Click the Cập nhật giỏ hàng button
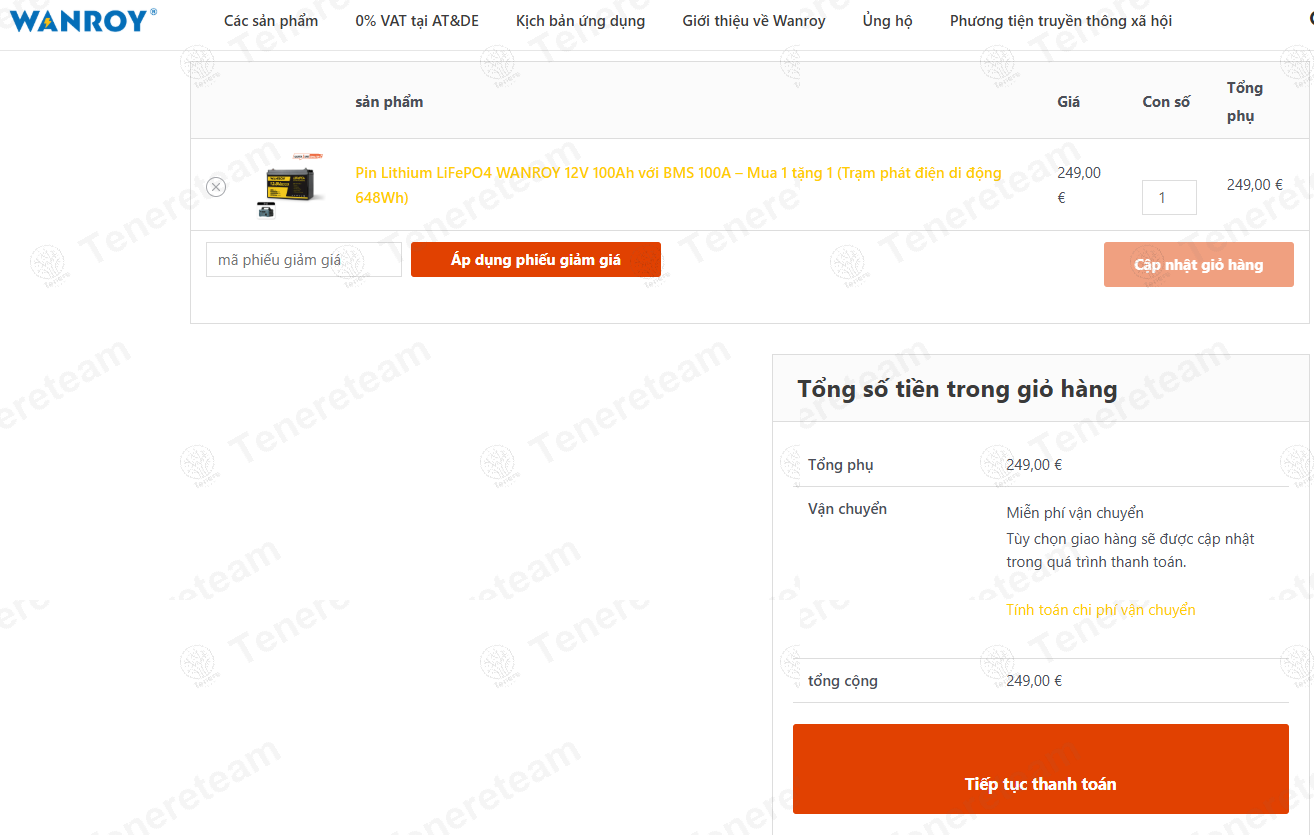 point(1199,265)
